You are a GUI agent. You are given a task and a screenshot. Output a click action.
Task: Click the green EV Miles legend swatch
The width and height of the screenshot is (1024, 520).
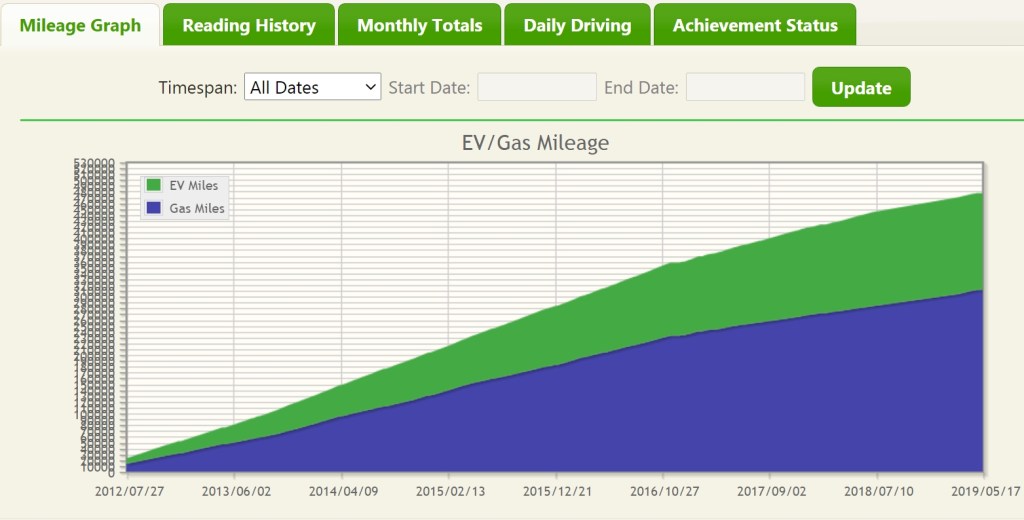[x=154, y=185]
